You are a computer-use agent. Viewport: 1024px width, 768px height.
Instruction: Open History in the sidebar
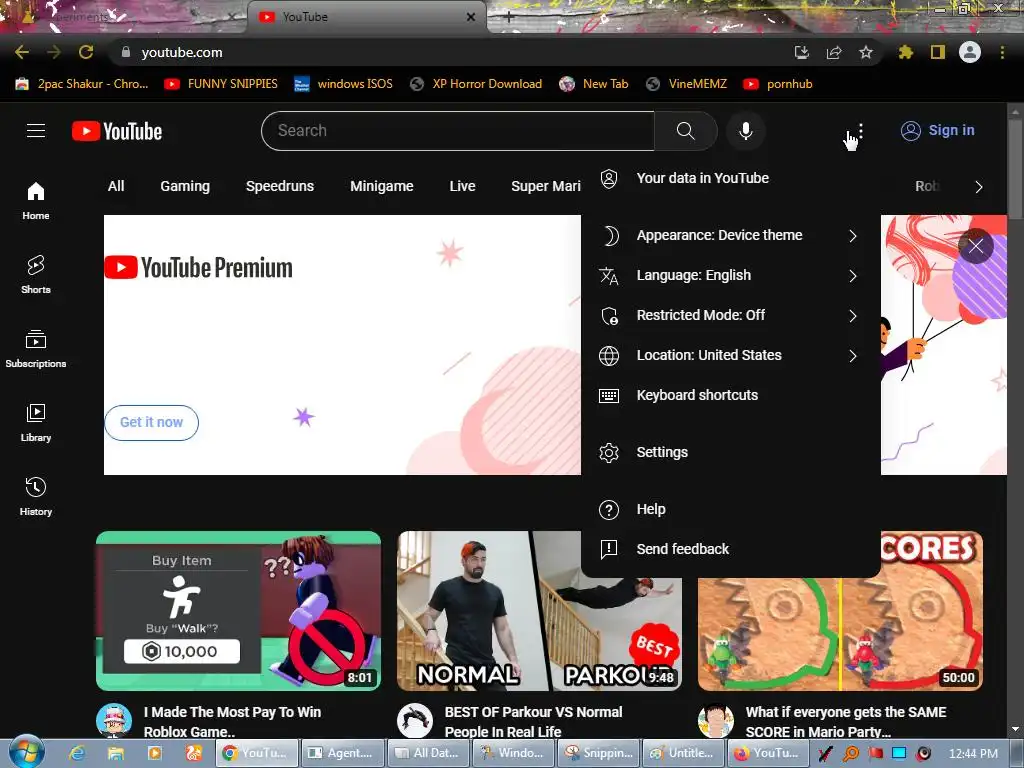tap(35, 497)
